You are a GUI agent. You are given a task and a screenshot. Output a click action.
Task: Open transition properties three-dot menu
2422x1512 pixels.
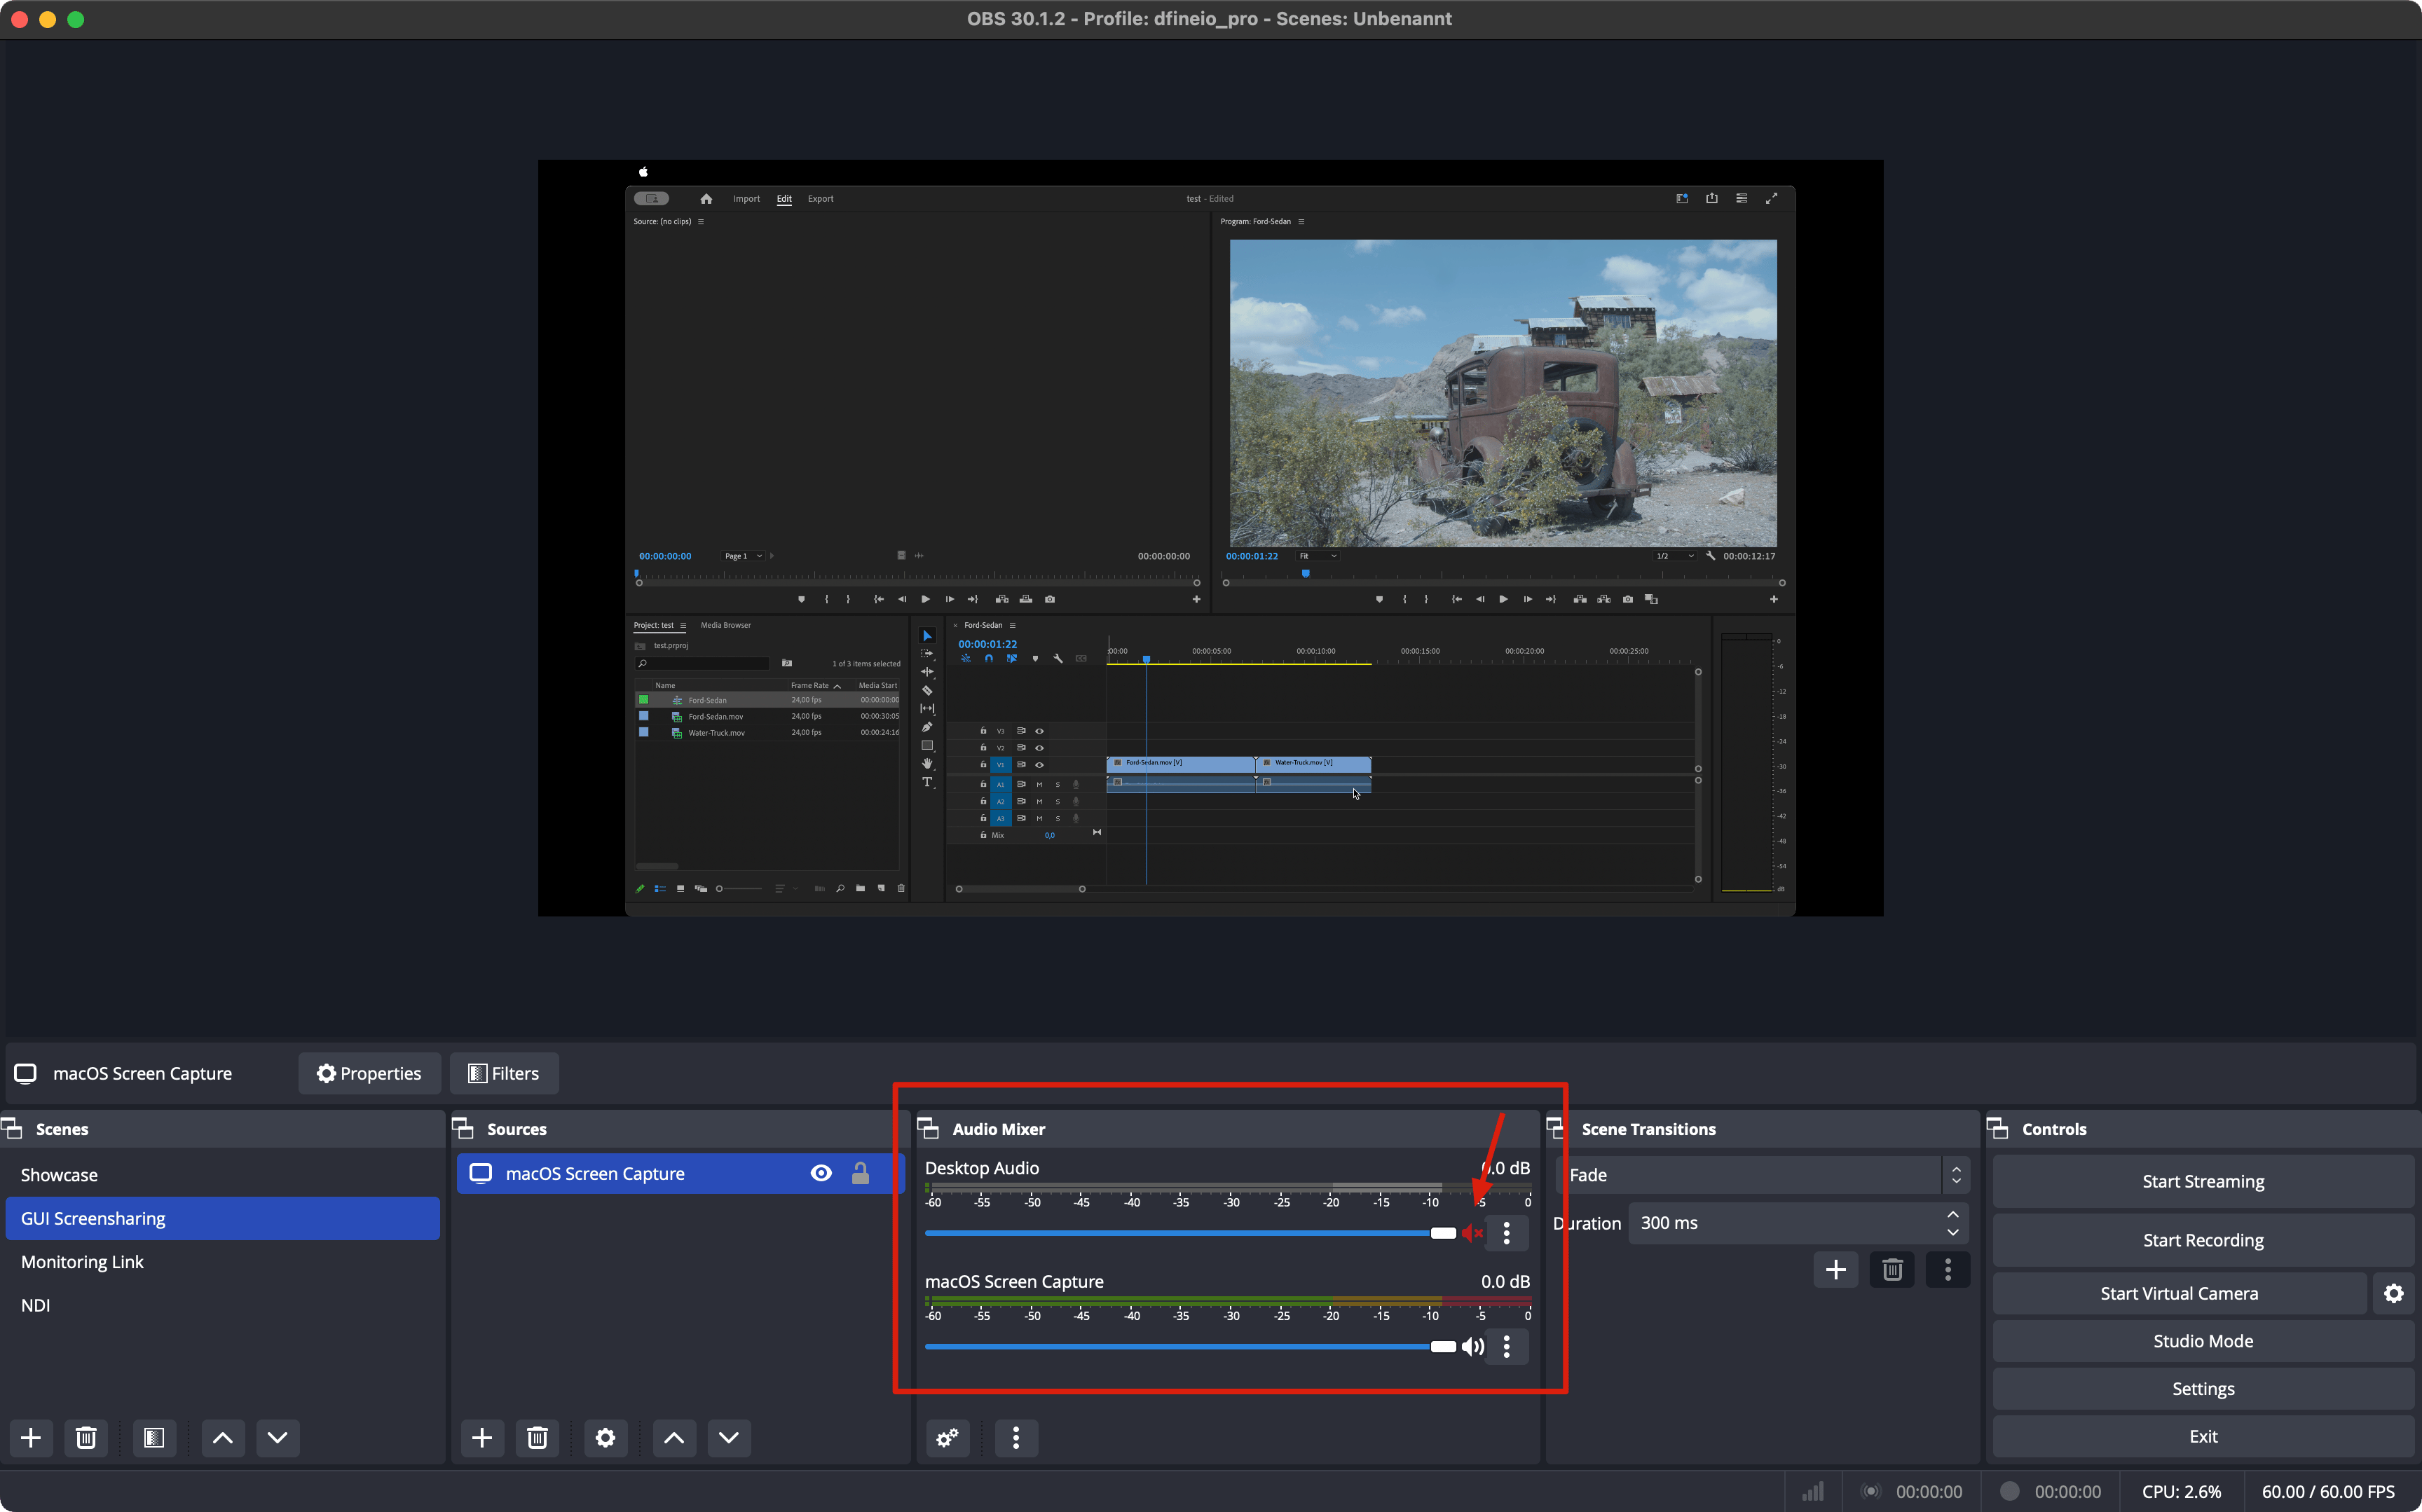[x=1948, y=1270]
